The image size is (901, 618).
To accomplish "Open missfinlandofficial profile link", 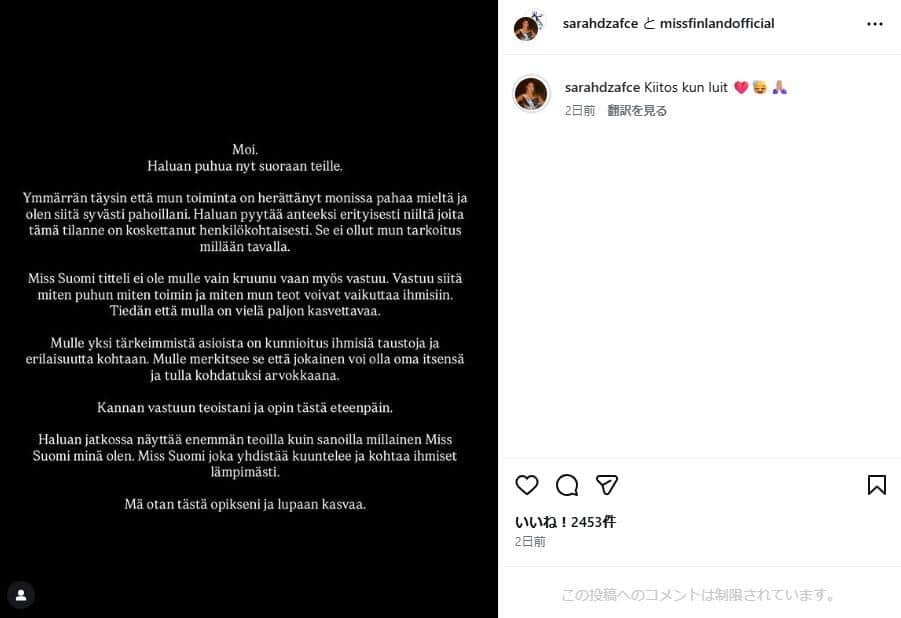I will tap(717, 24).
